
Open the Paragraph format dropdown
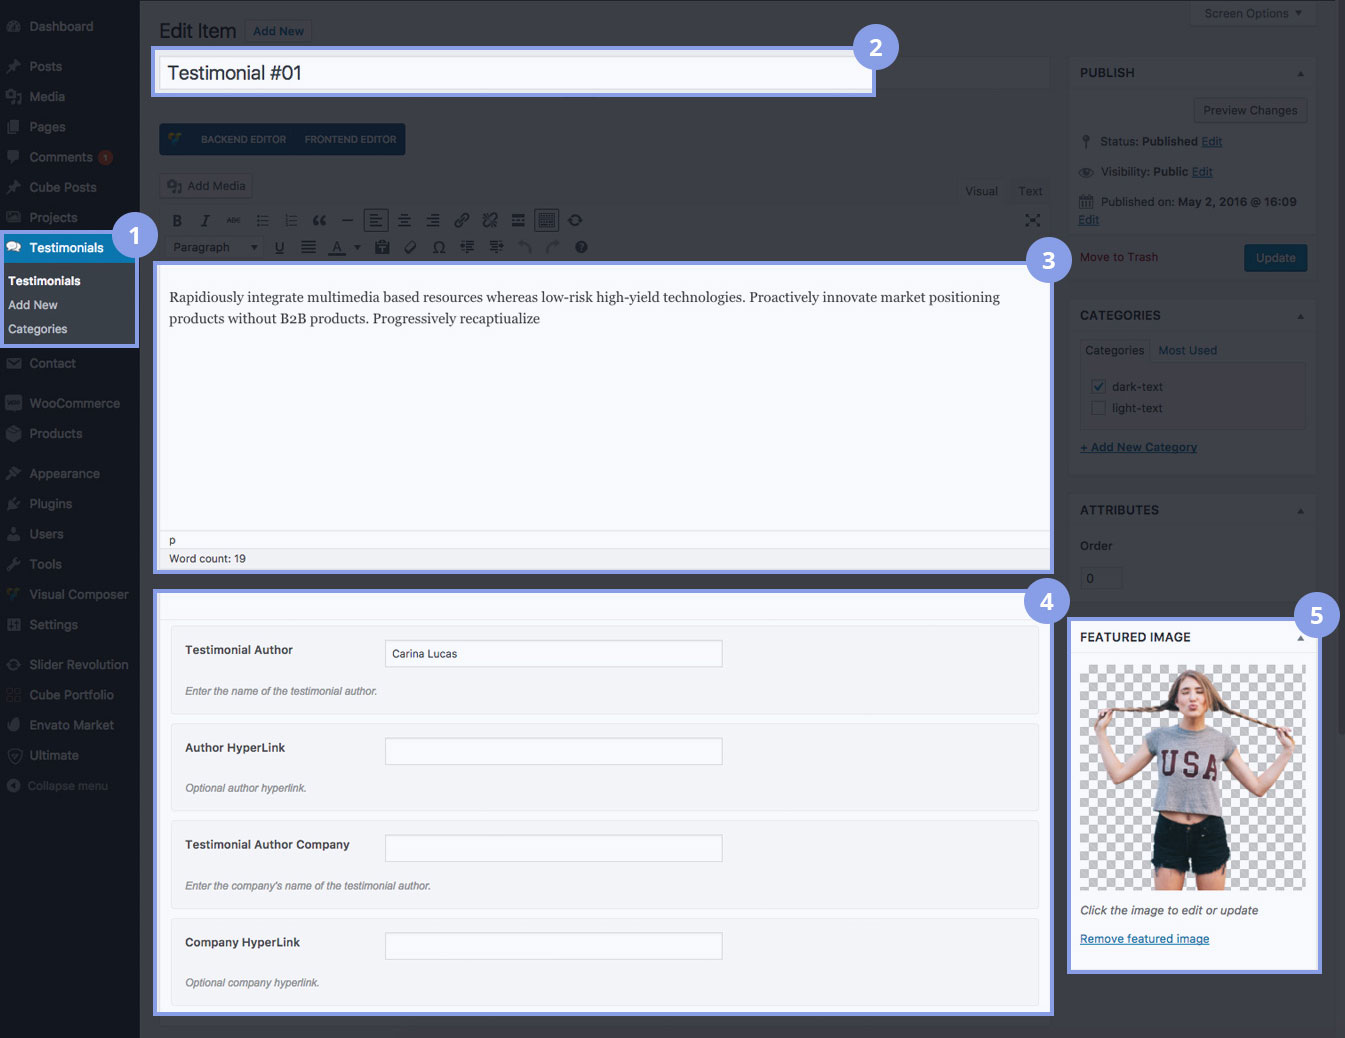[x=214, y=247]
